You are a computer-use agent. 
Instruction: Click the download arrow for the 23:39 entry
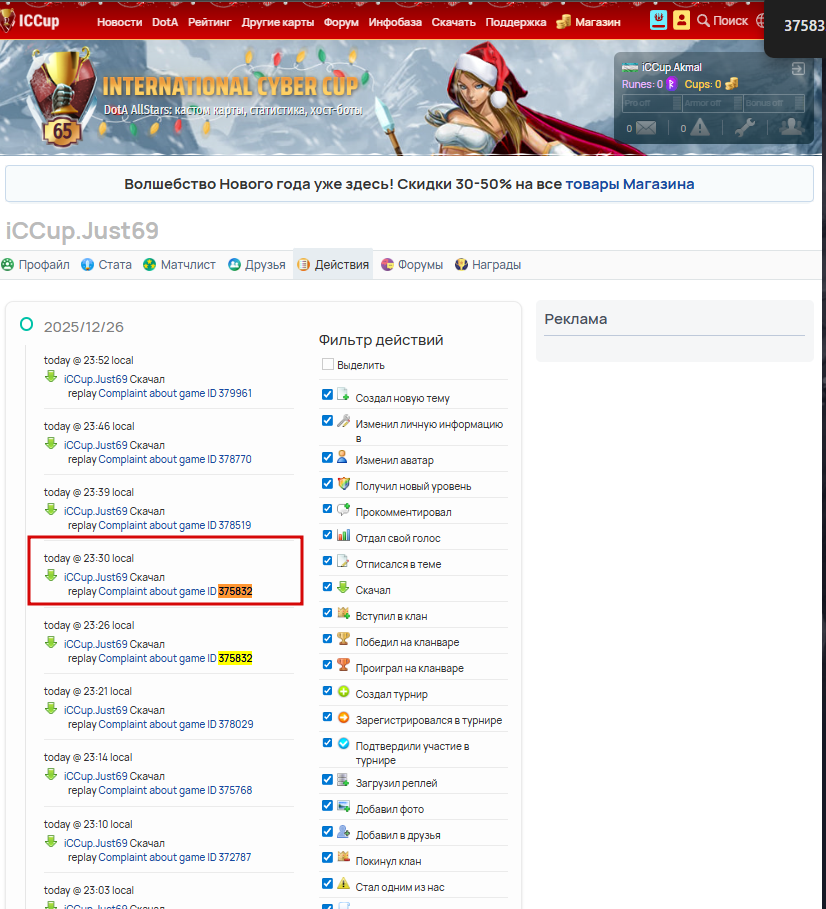pyautogui.click(x=51, y=509)
